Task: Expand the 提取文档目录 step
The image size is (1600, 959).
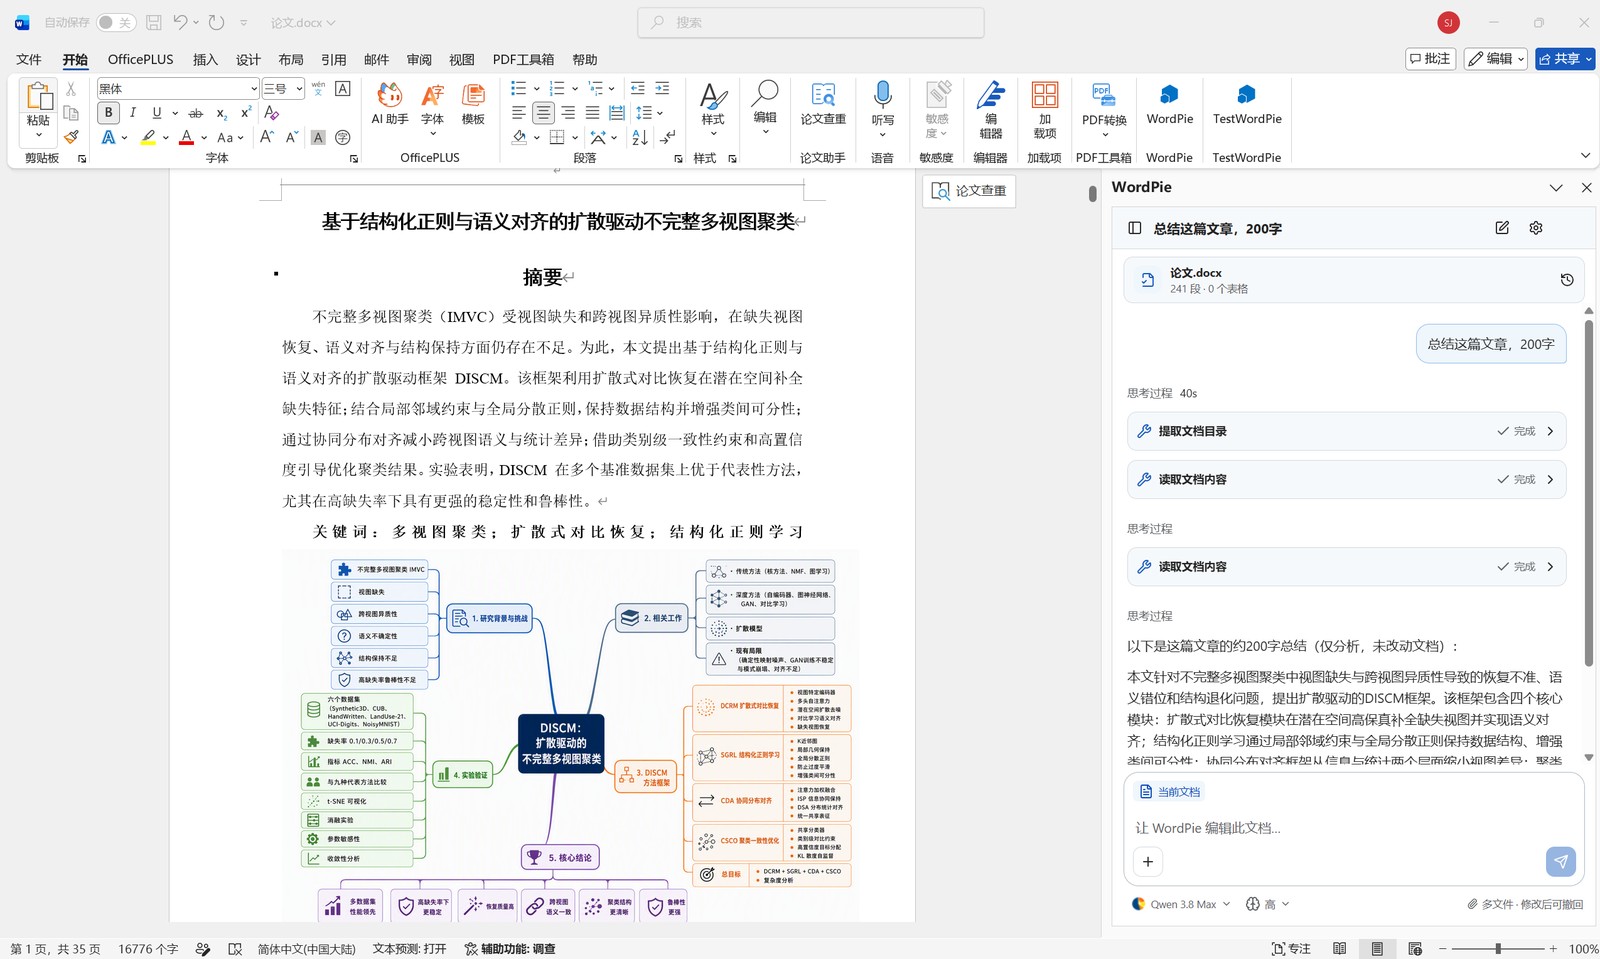Action: point(1346,431)
